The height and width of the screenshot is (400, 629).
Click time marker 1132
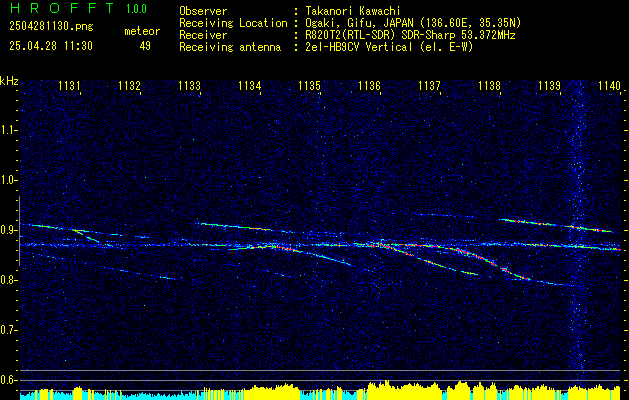point(130,85)
